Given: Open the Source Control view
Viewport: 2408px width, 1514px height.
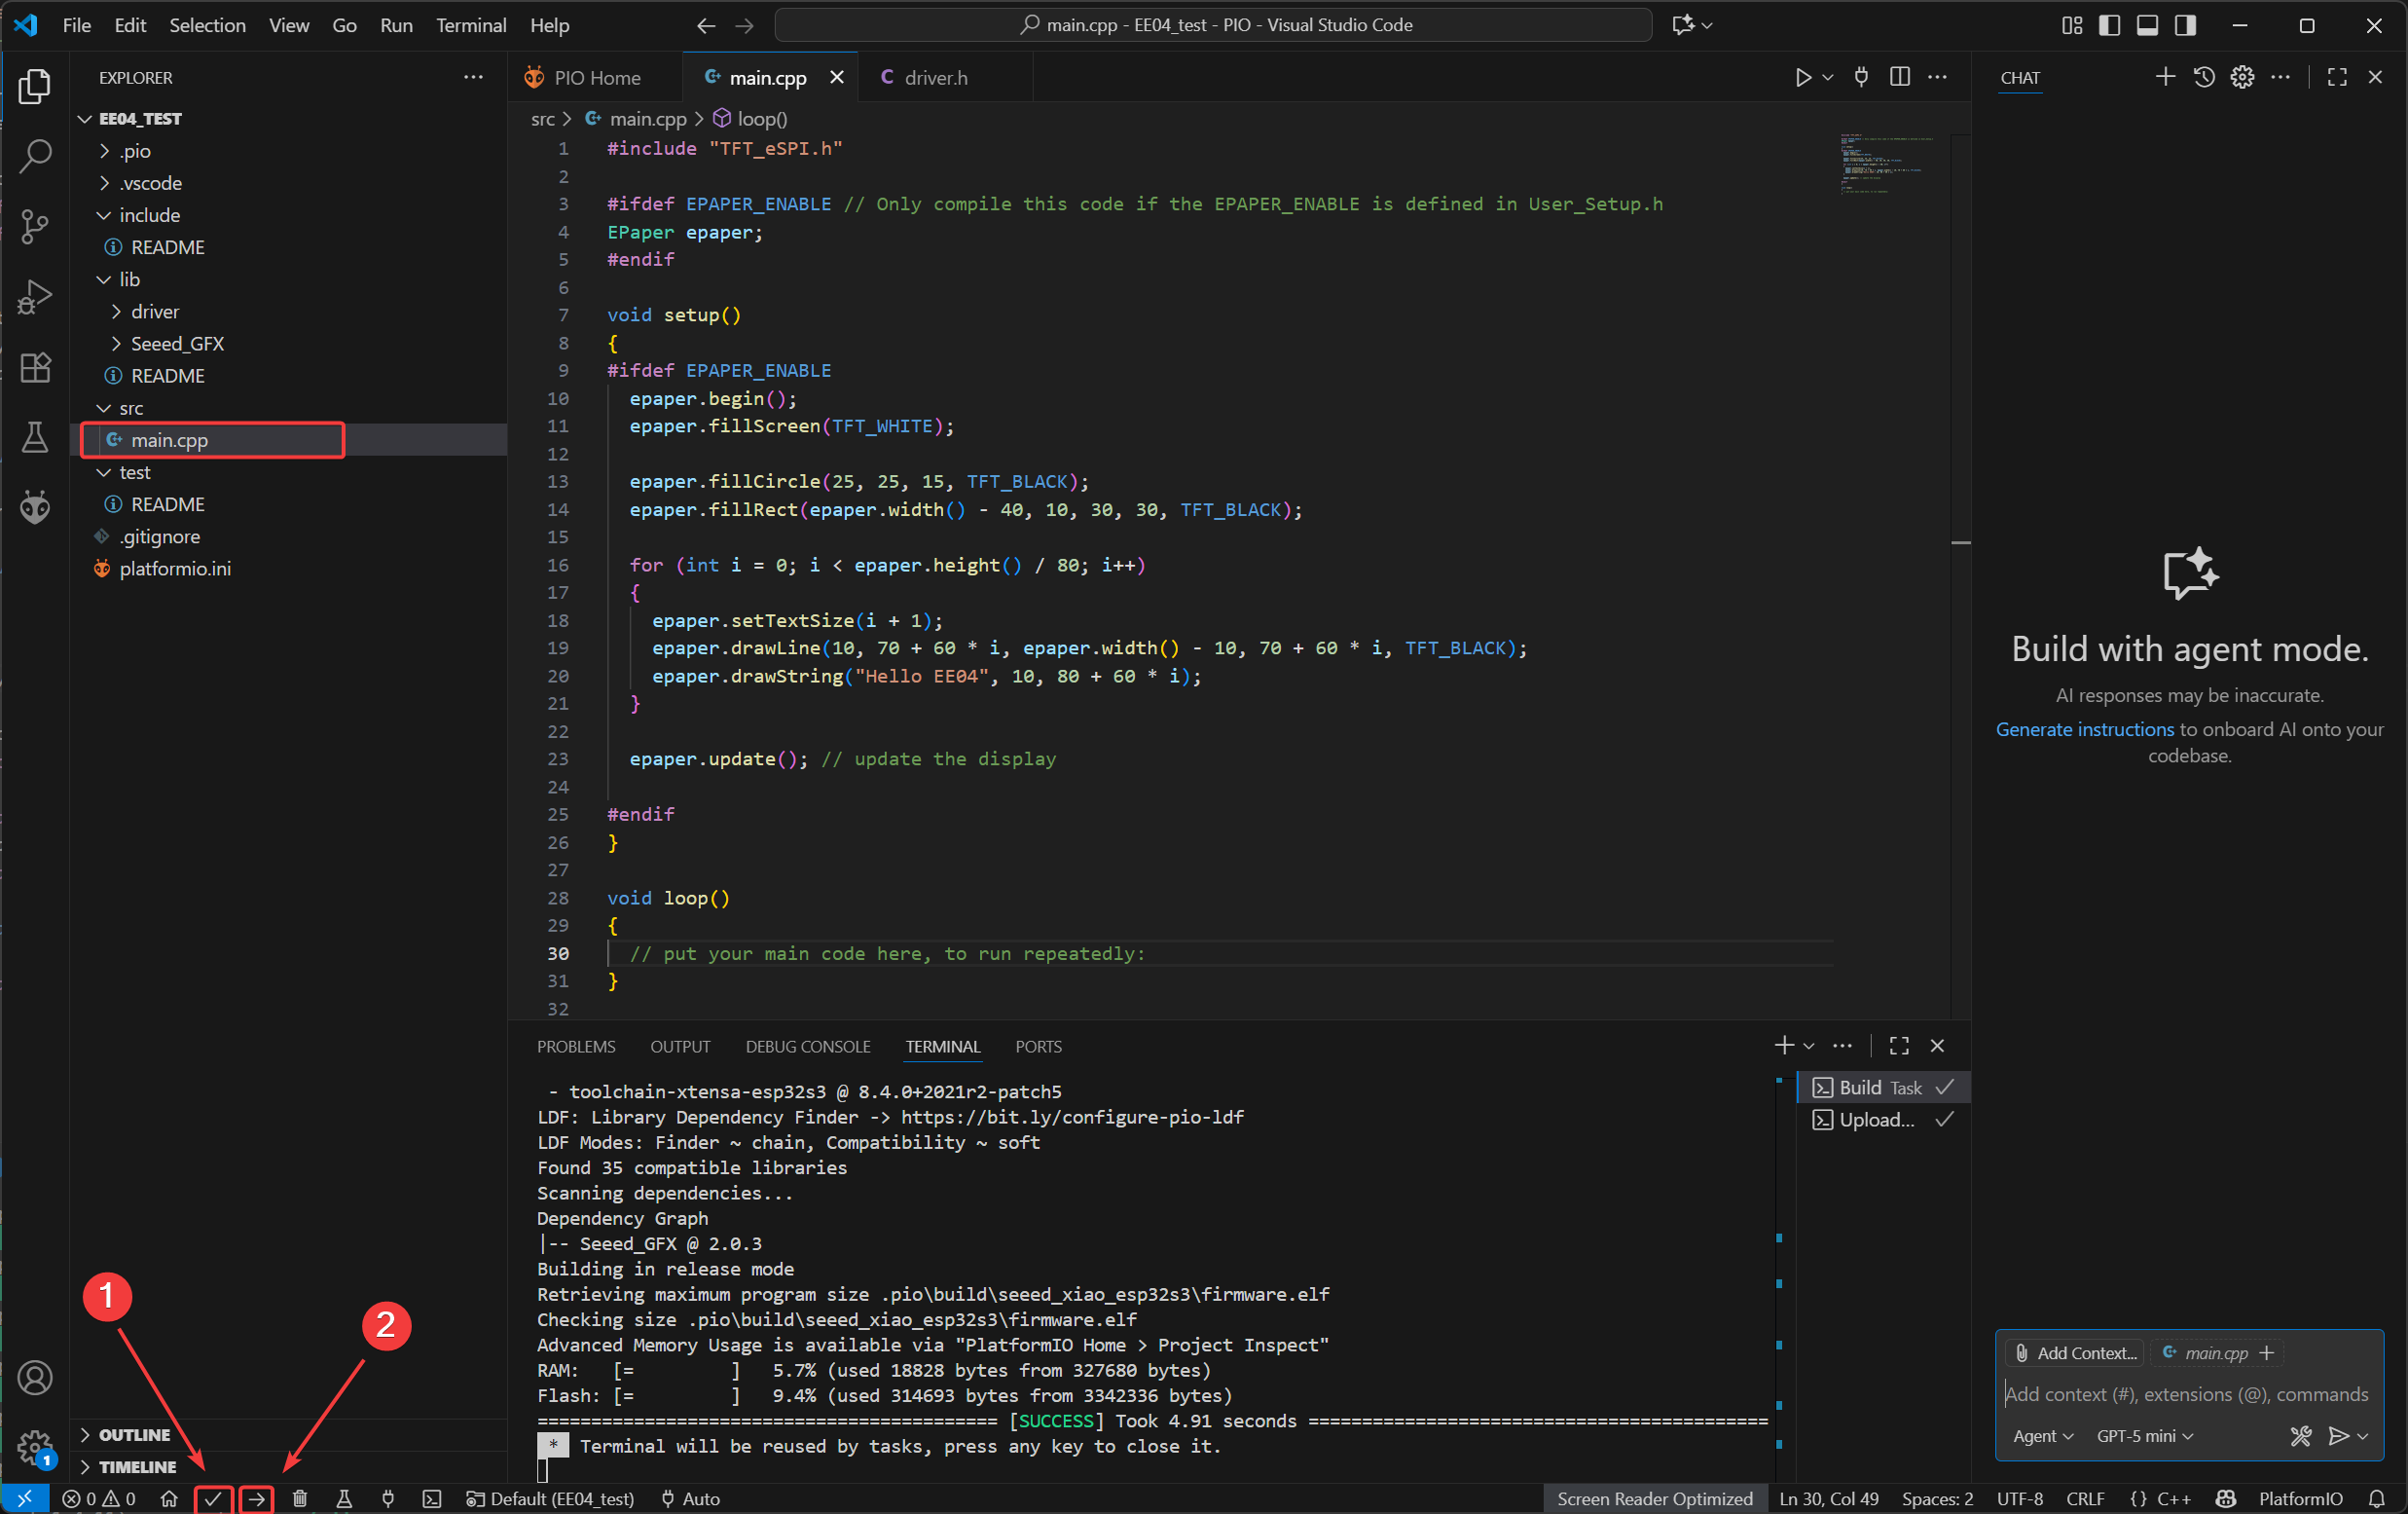Looking at the screenshot, I should (35, 226).
